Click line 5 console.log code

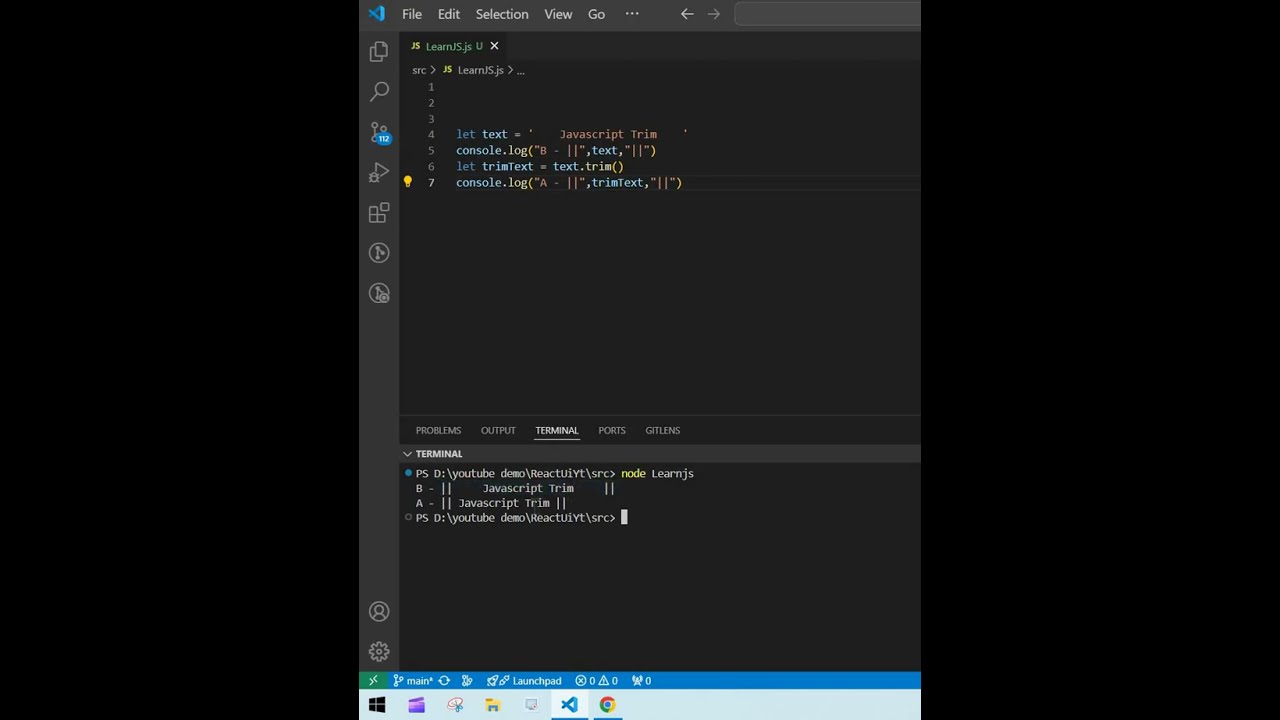[556, 150]
